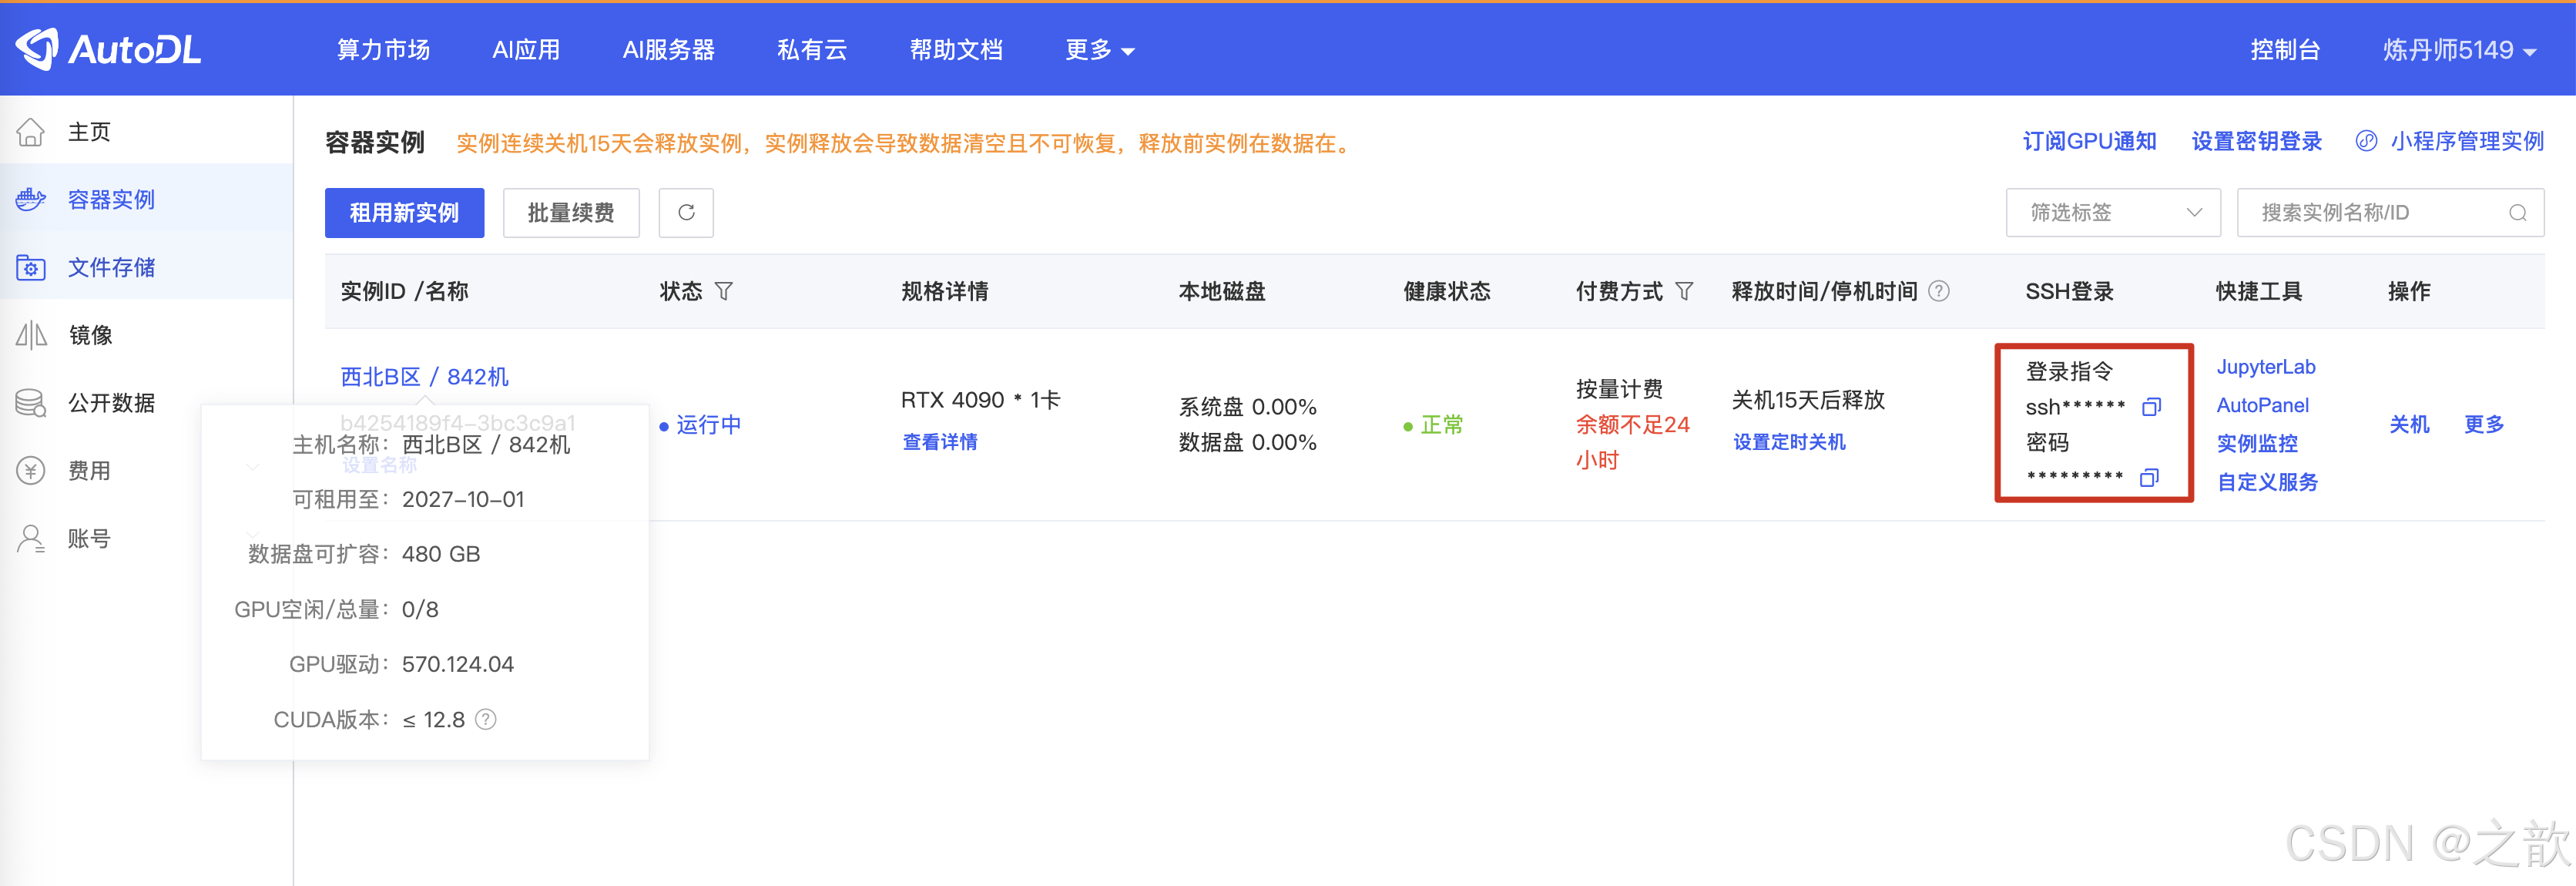Click the 租用新实例 button
2576x886 pixels.
tap(404, 213)
